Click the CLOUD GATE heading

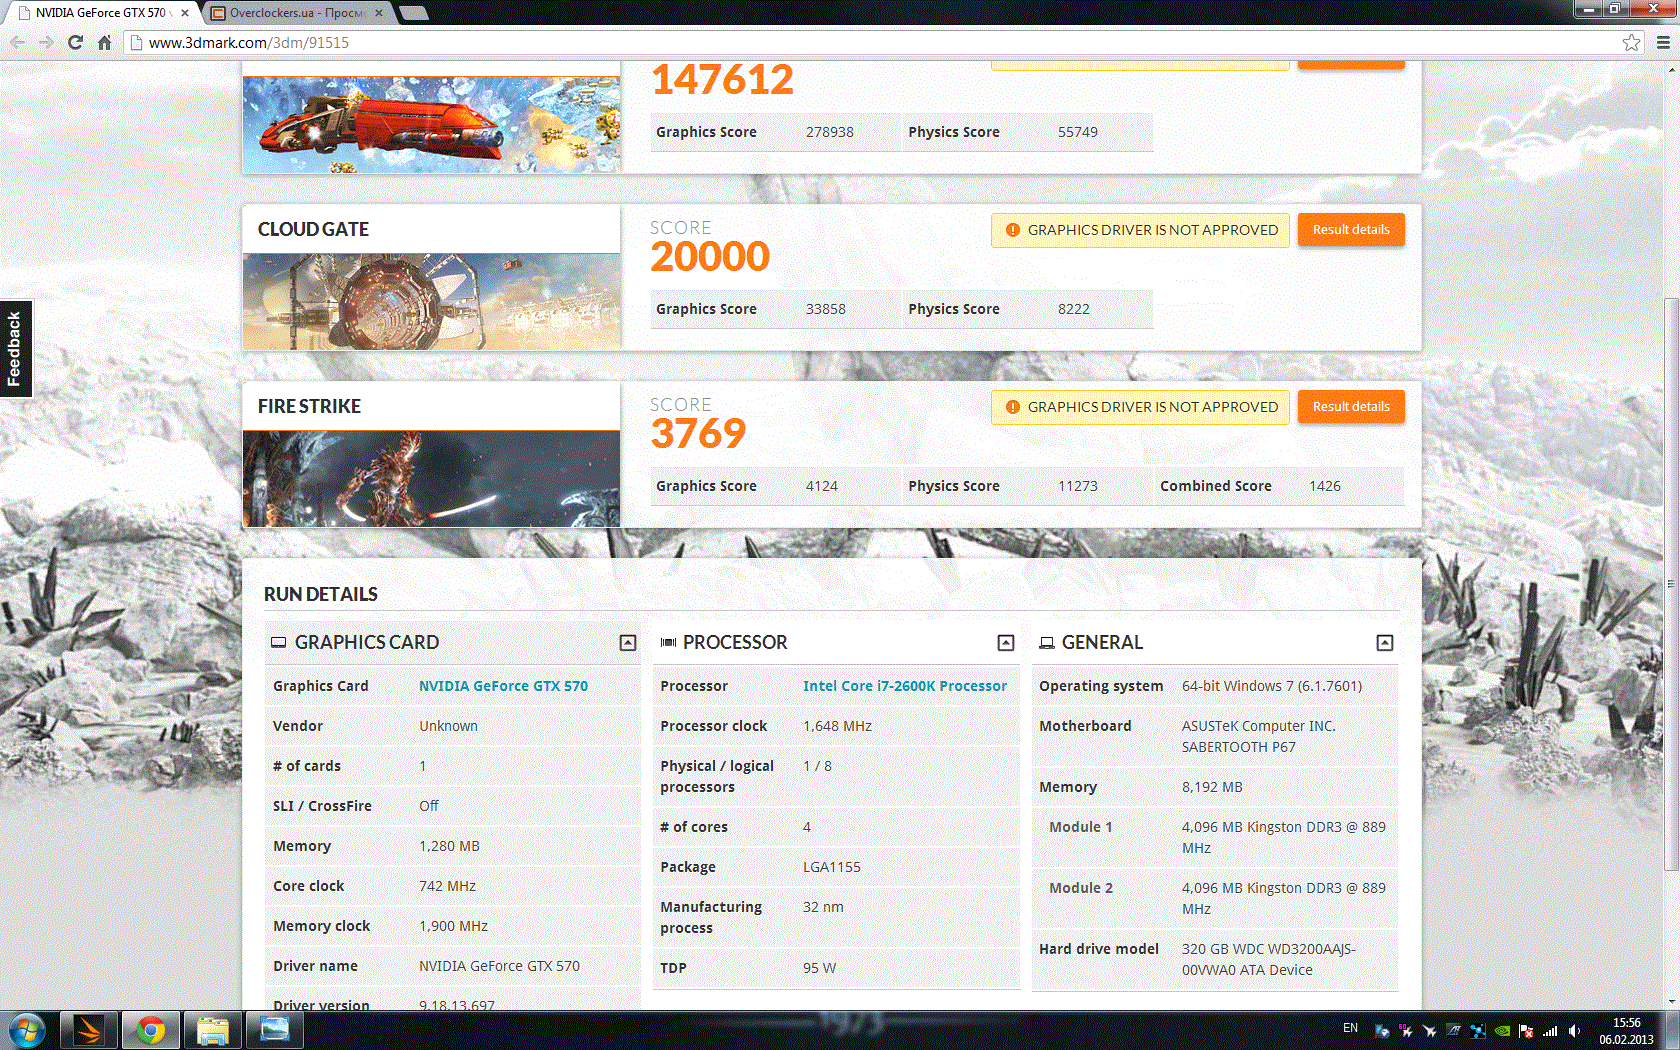[313, 229]
